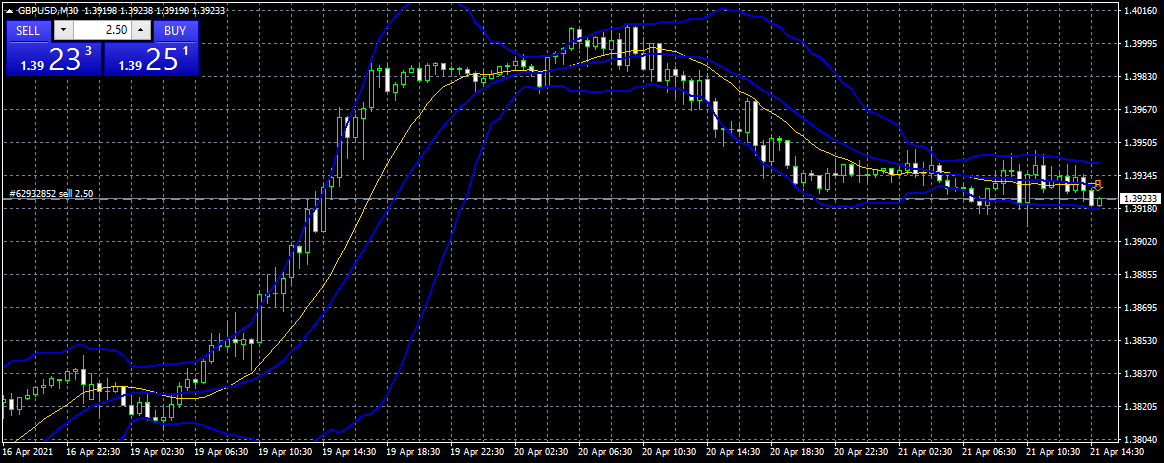Click the 2.50 lot volume field
This screenshot has width=1164, height=463.
[x=103, y=30]
